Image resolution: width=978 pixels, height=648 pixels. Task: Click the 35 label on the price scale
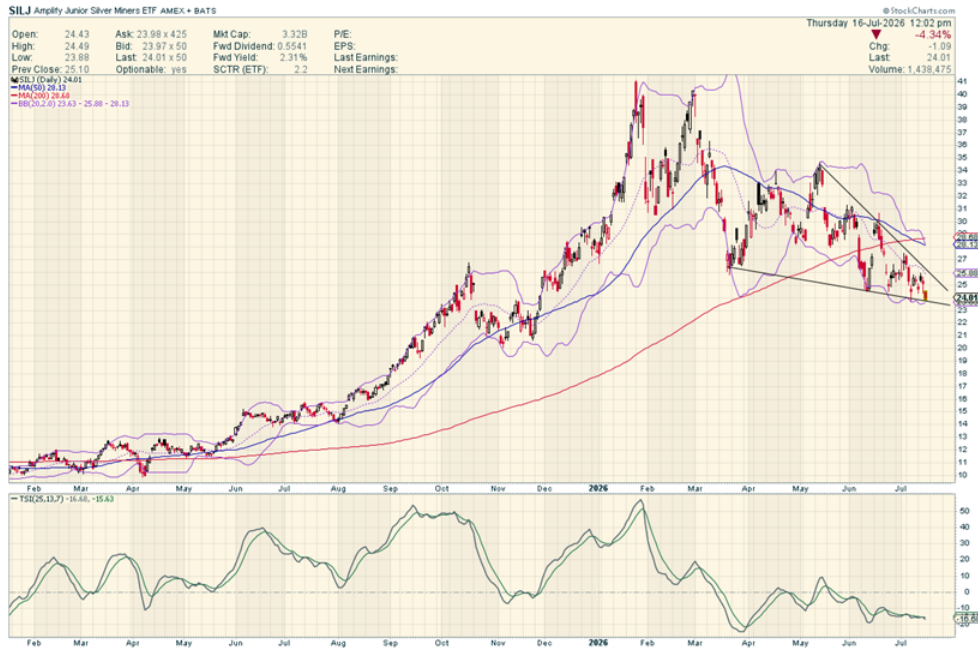962,158
